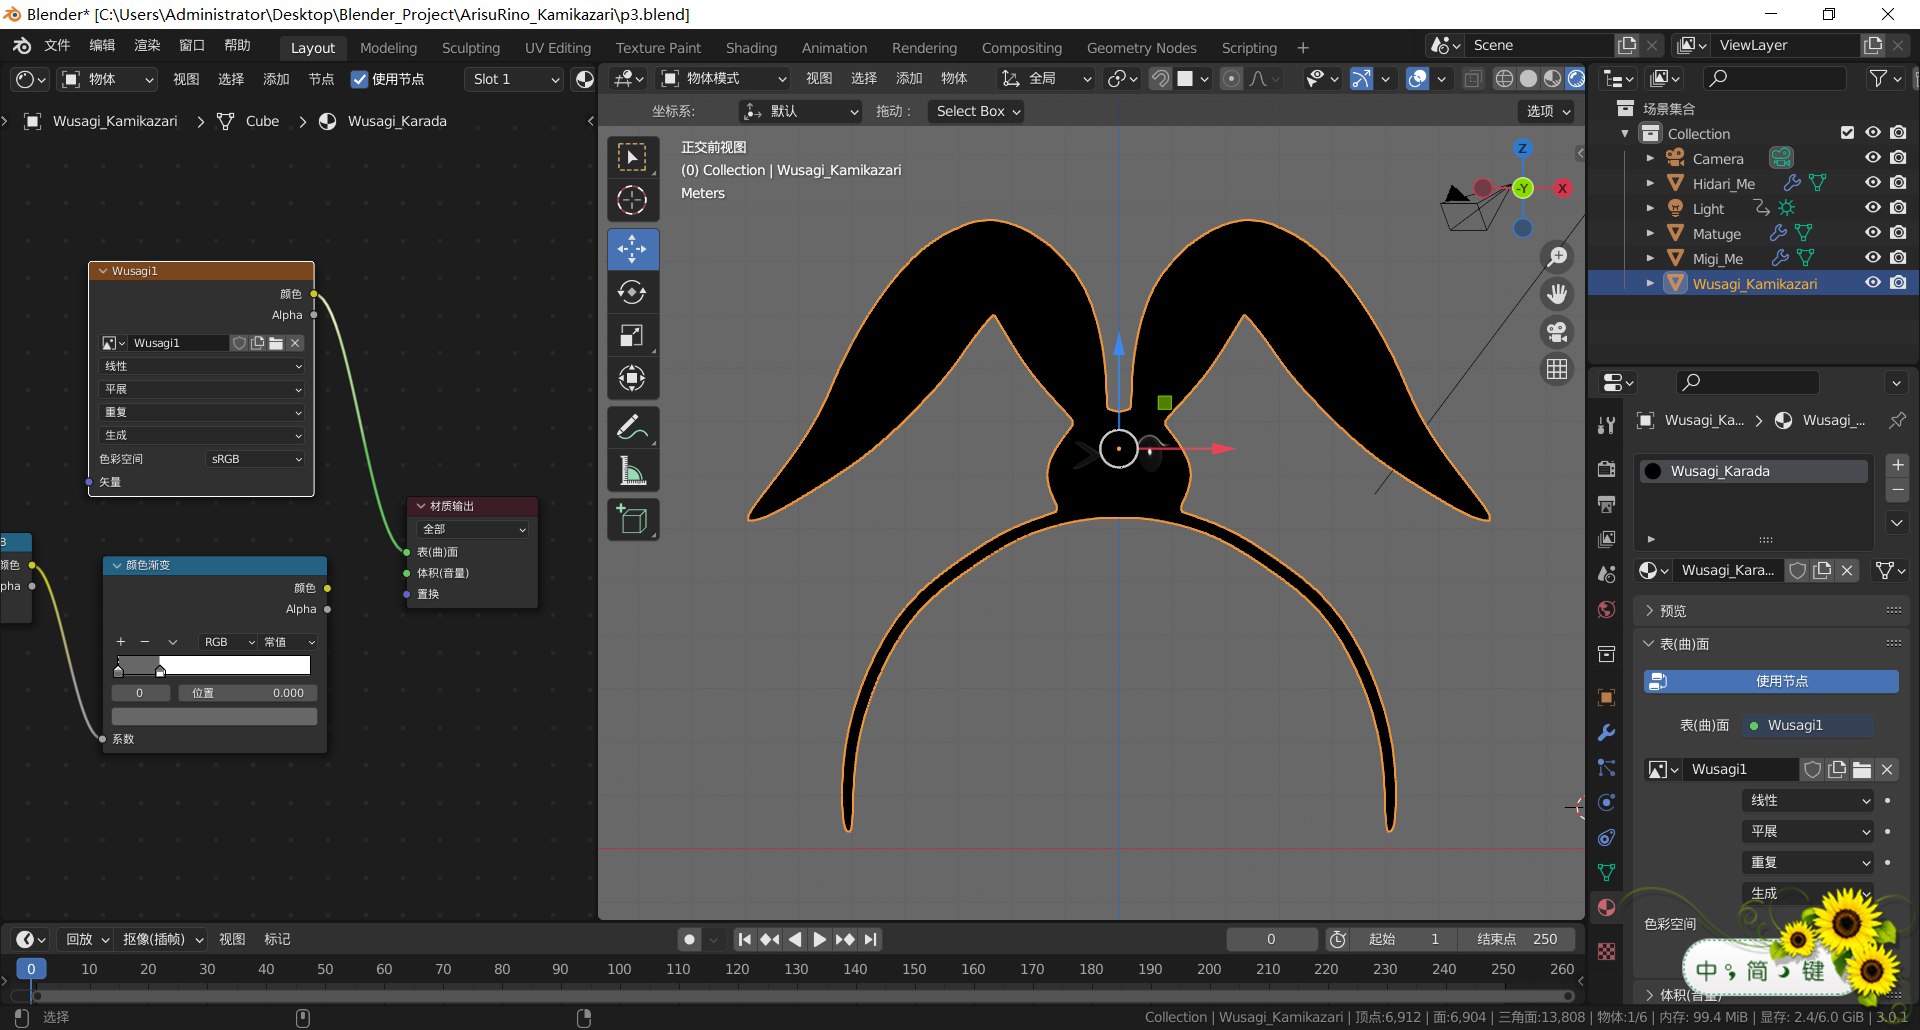Open the Texture checker properties tab

pyautogui.click(x=1606, y=951)
